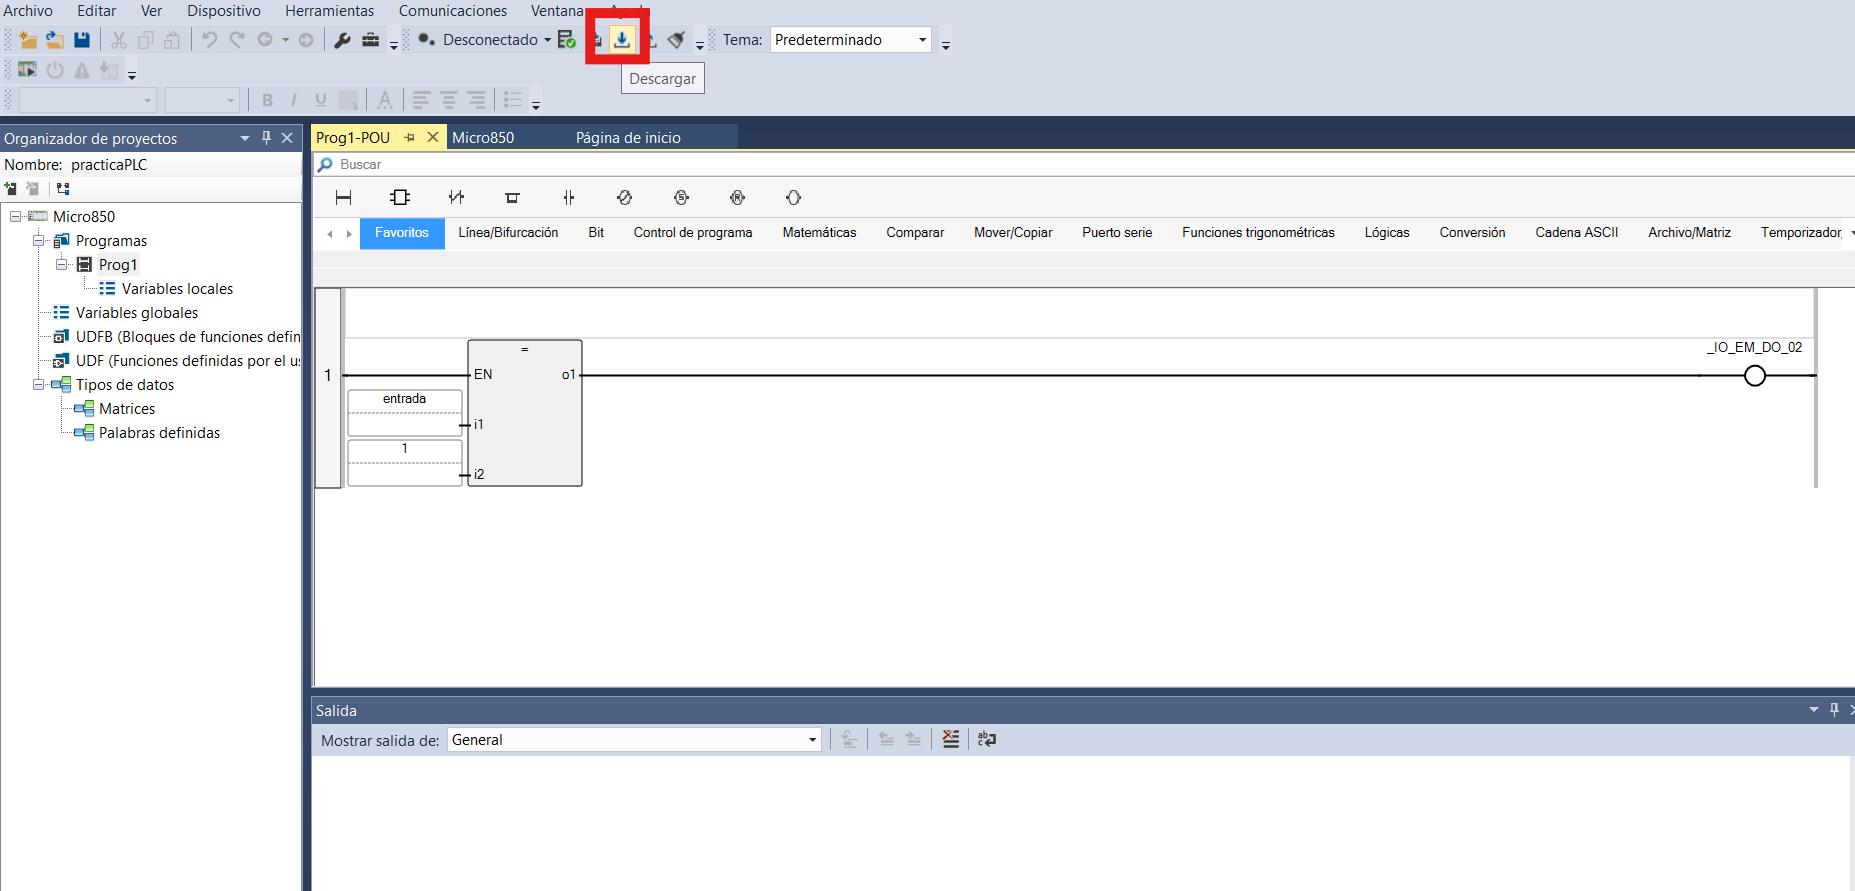Insert a set coil element
This screenshot has height=891, width=1855.
tap(681, 198)
